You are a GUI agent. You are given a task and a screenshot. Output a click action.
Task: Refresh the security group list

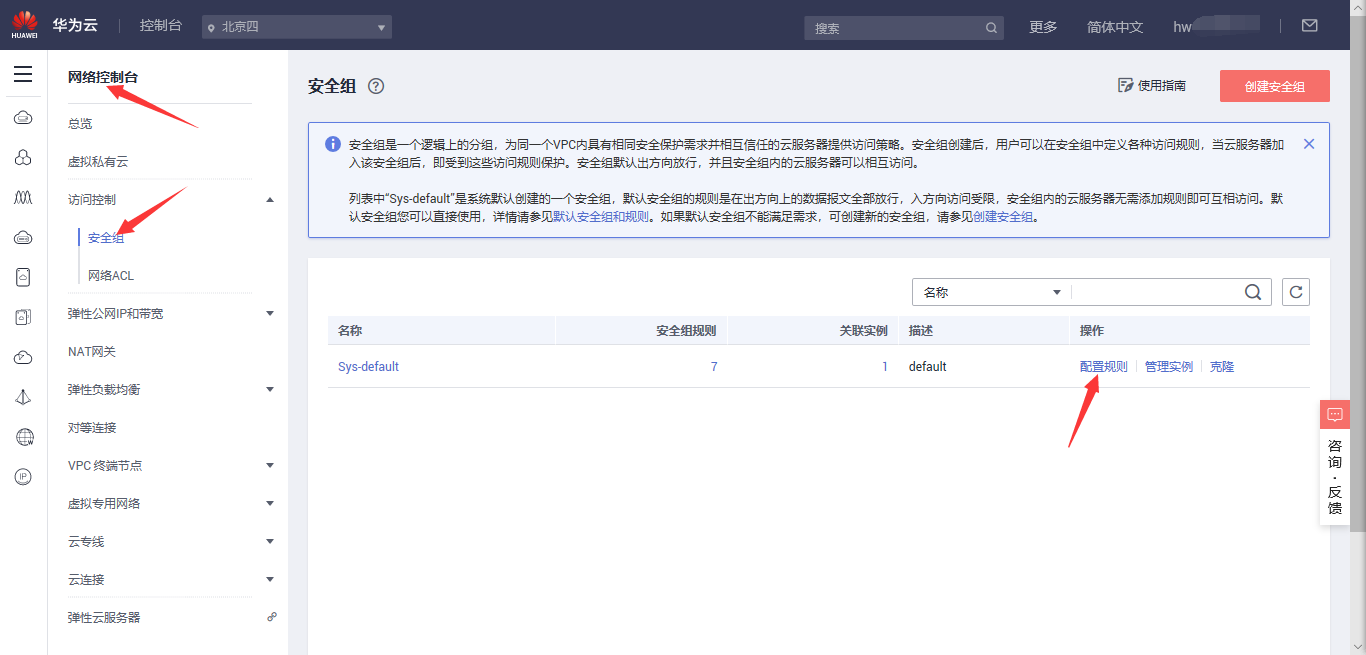[x=1296, y=292]
